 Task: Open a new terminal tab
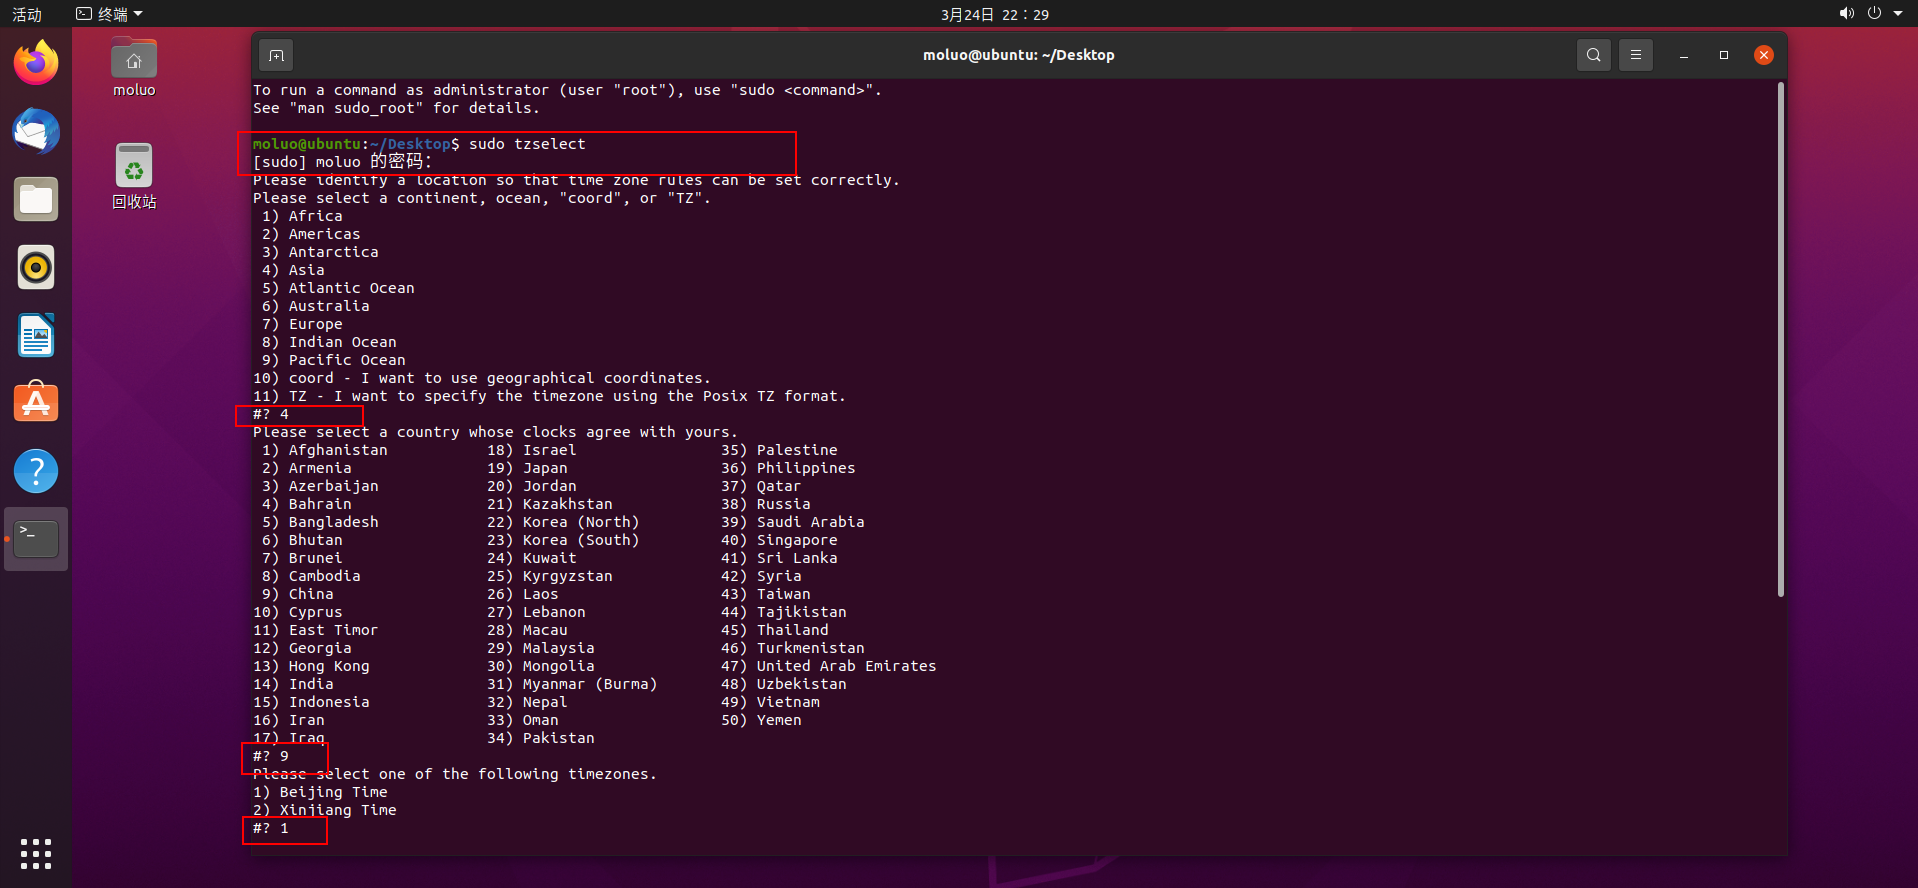[277, 55]
